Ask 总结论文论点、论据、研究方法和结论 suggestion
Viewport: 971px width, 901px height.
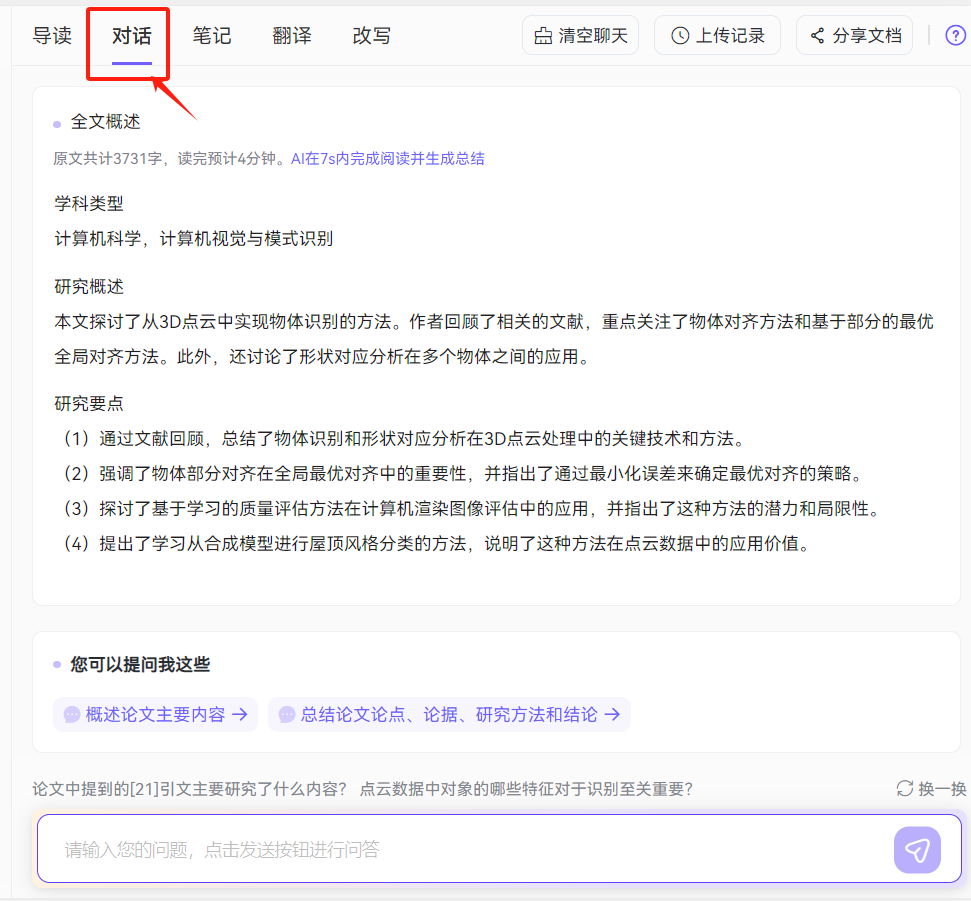tap(450, 715)
